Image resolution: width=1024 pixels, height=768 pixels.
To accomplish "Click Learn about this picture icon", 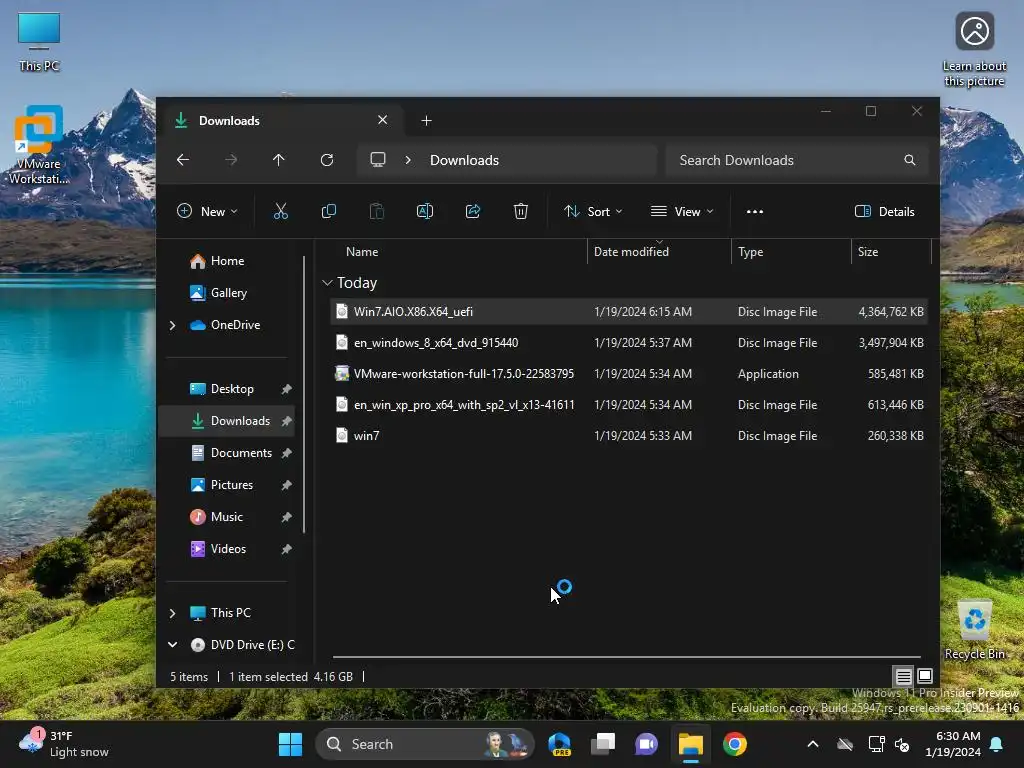I will coord(974,50).
